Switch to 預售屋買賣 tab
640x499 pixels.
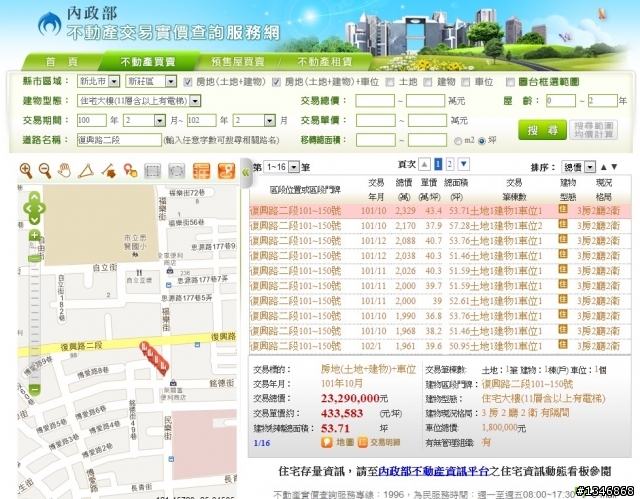coord(238,62)
